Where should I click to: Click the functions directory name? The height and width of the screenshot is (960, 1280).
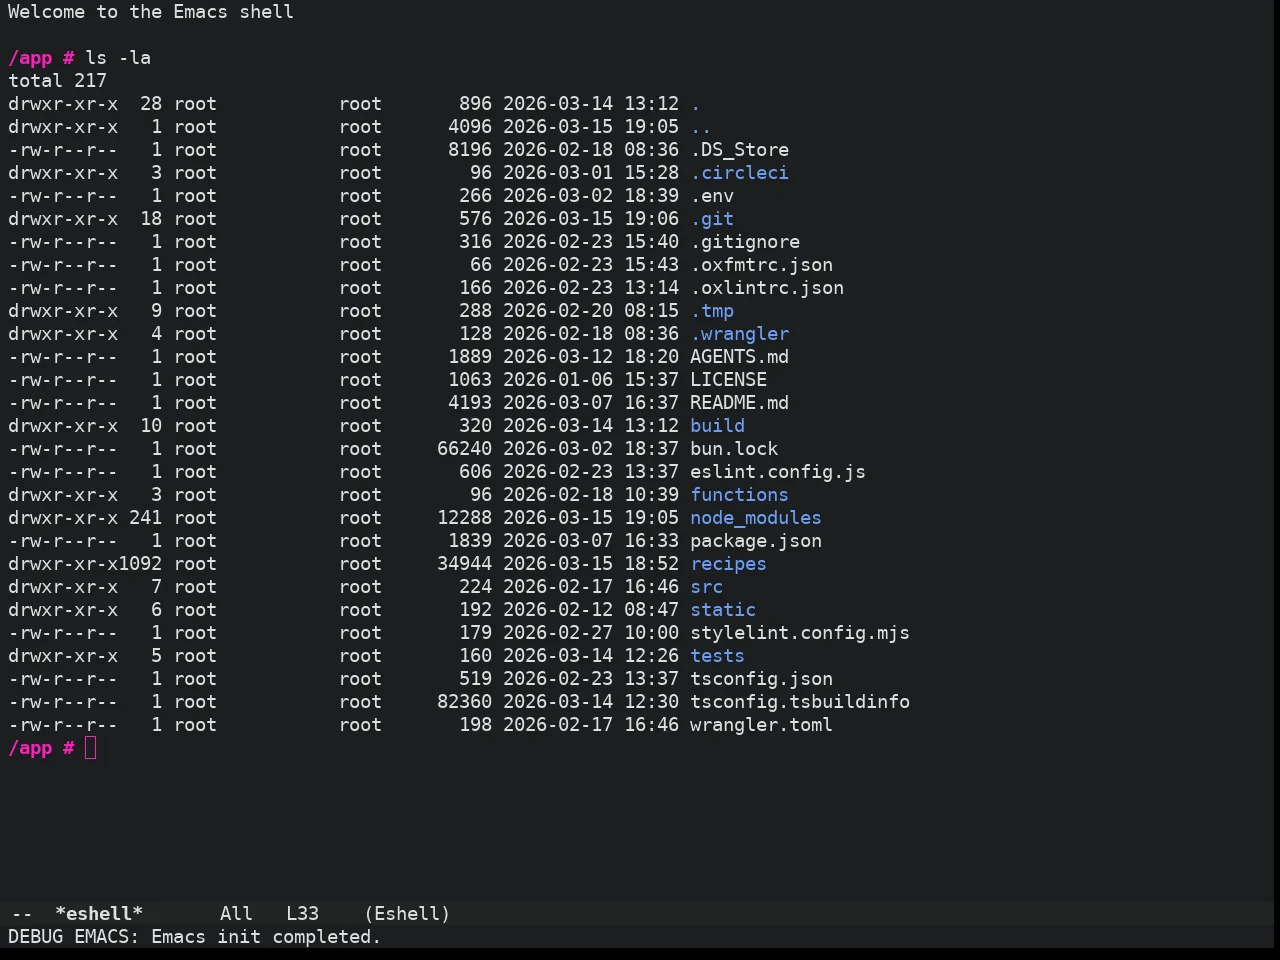tap(739, 495)
